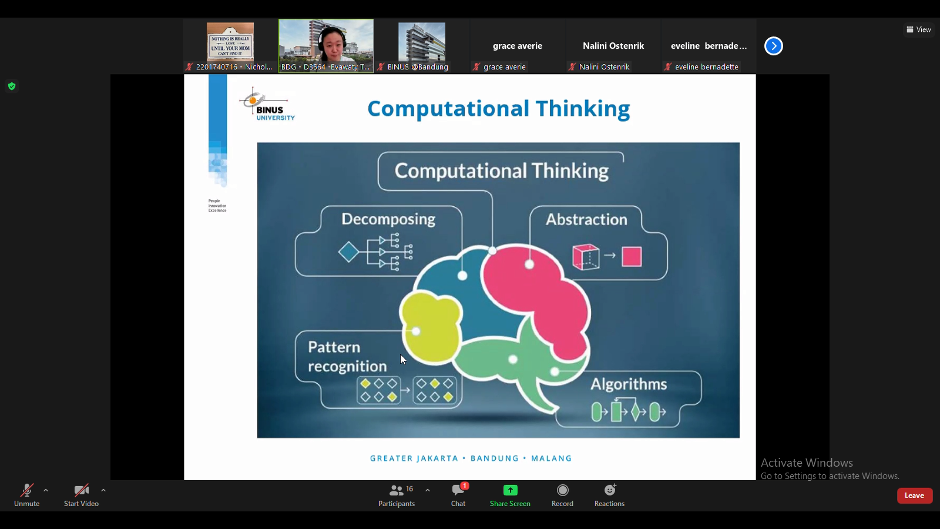The height and width of the screenshot is (529, 941).
Task: Select Nalini Ostenrik's participant tile
Action: point(613,46)
